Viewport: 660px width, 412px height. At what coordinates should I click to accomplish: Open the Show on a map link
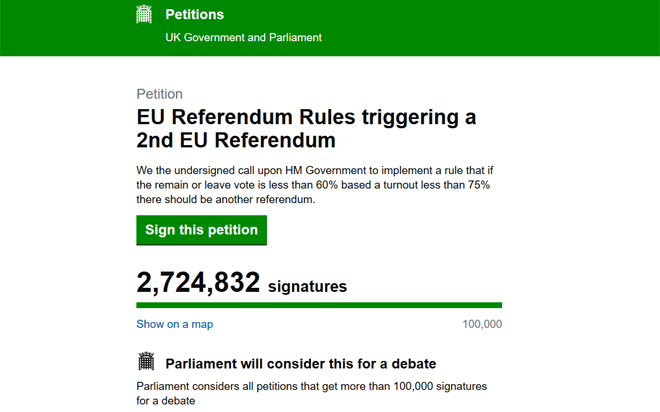(x=175, y=324)
